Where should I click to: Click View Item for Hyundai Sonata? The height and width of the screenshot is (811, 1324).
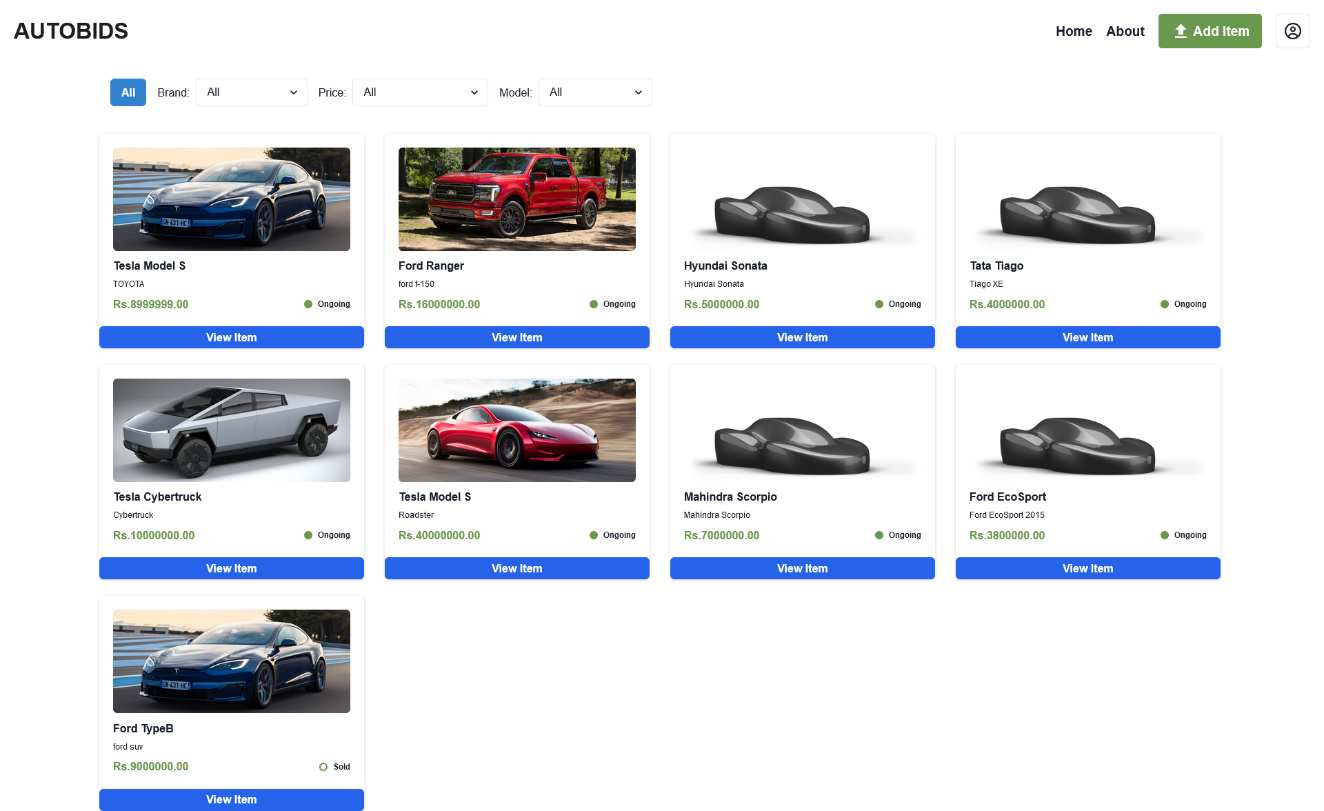tap(802, 337)
